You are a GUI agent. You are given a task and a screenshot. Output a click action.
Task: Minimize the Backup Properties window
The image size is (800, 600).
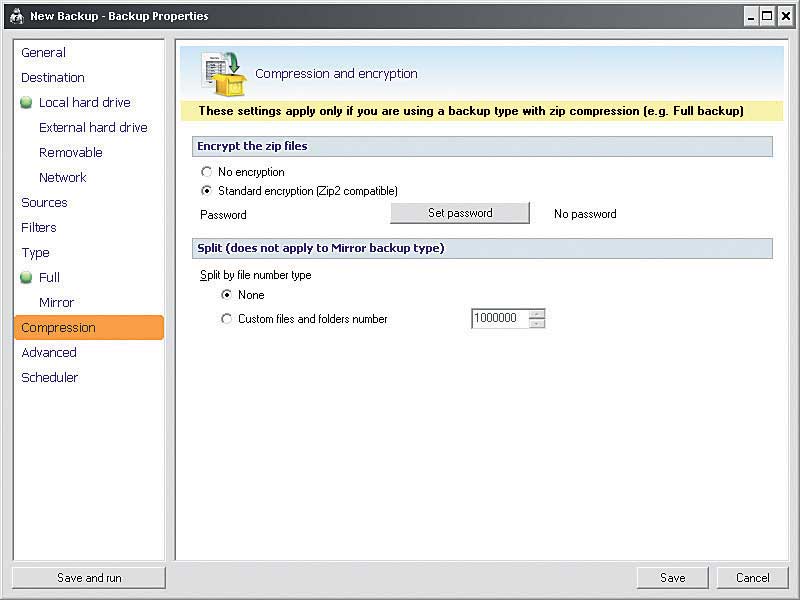(x=751, y=16)
